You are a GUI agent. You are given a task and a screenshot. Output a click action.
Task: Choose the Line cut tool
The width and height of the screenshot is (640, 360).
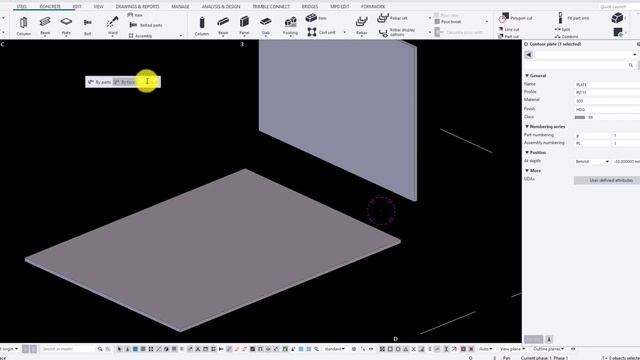pyautogui.click(x=509, y=29)
